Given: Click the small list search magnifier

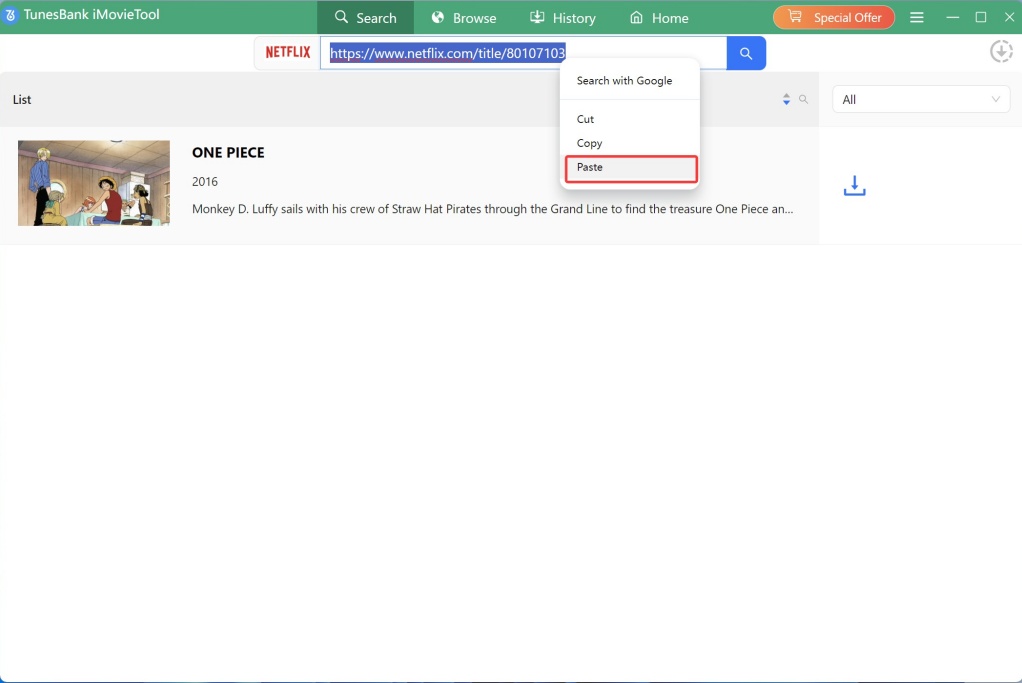Looking at the screenshot, I should pos(803,100).
